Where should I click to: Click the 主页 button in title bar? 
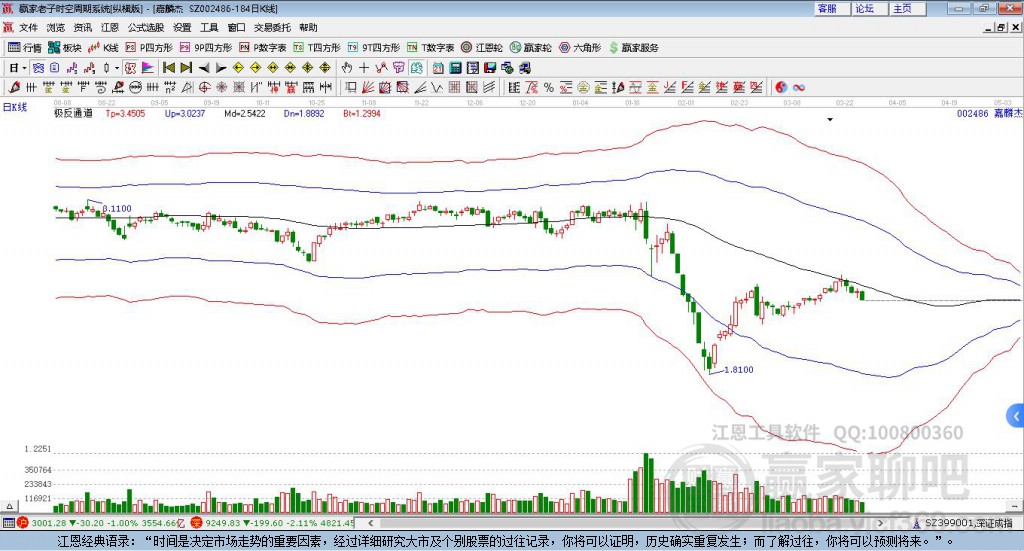tap(906, 8)
